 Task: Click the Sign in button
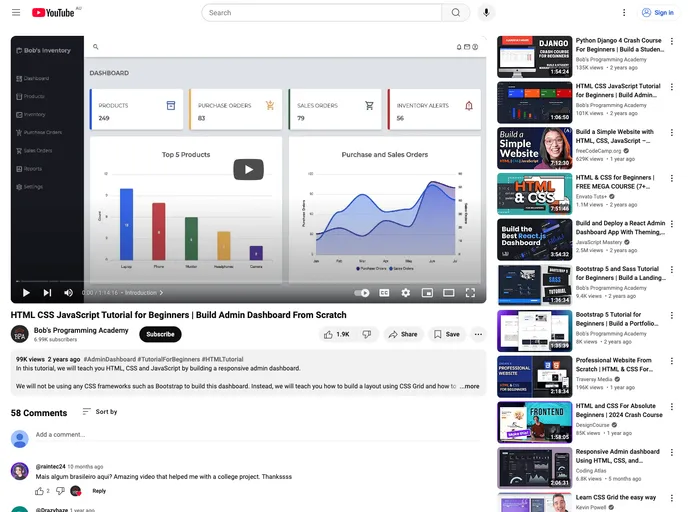coord(658,13)
